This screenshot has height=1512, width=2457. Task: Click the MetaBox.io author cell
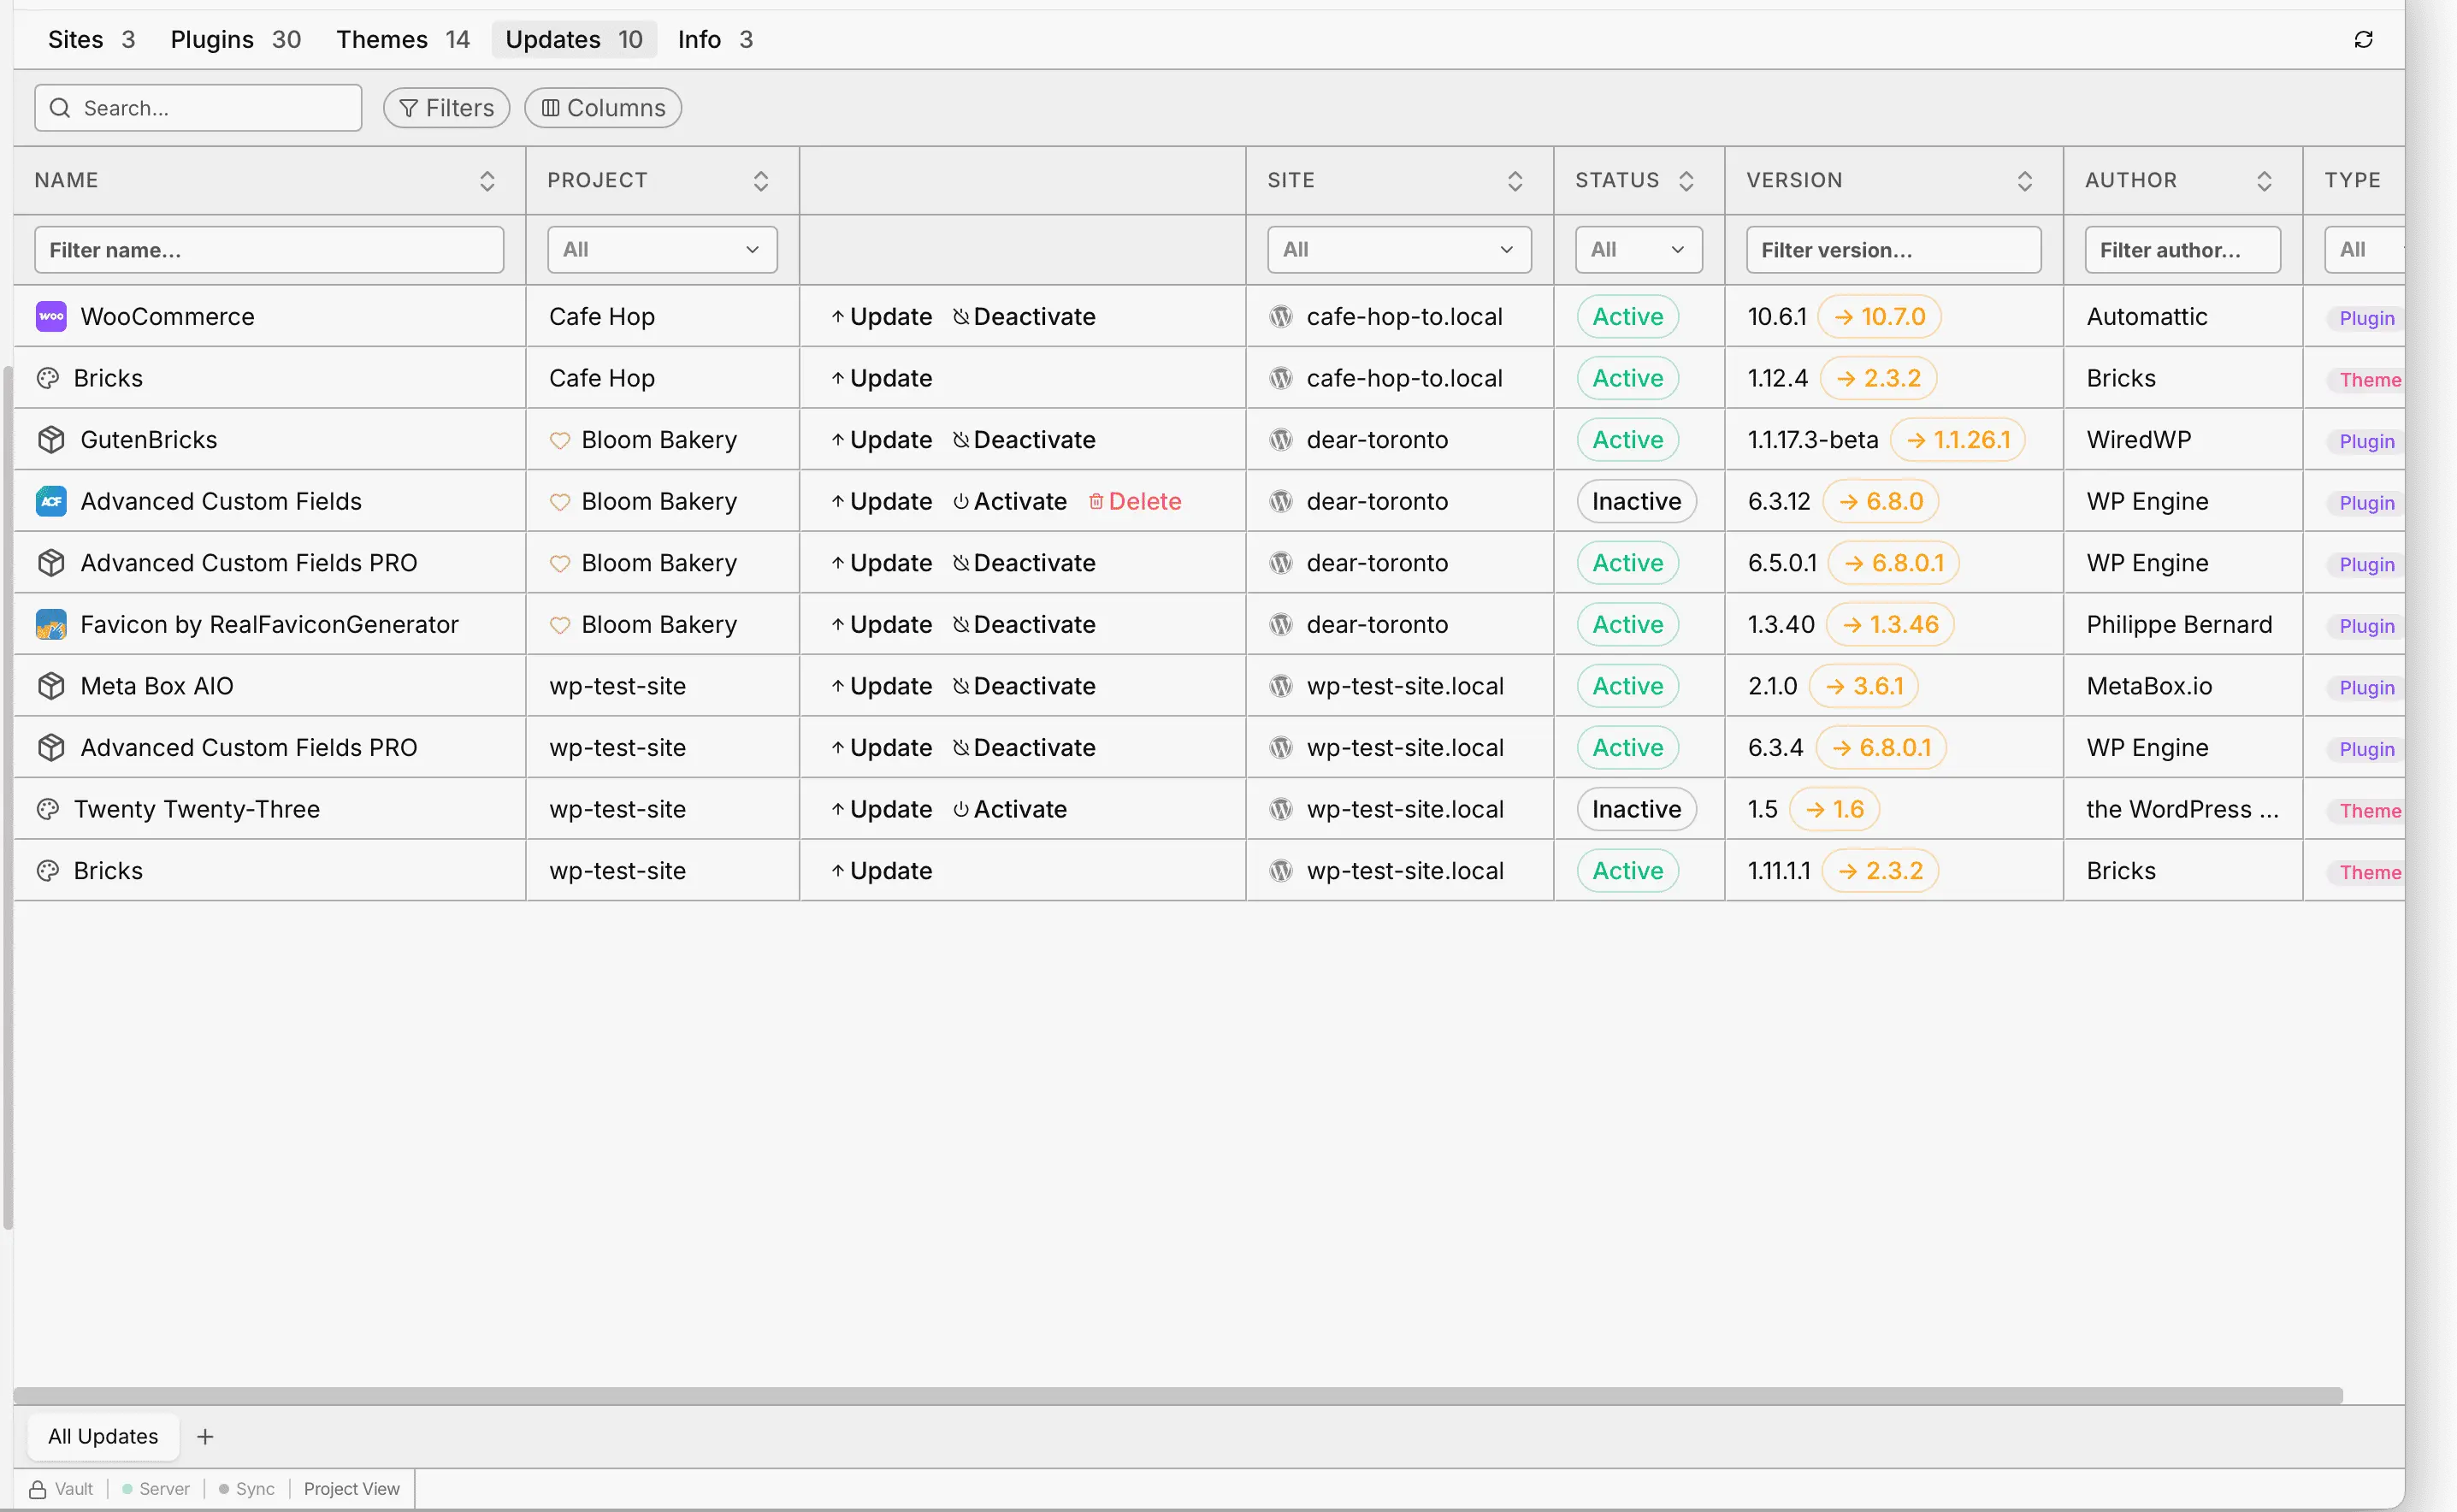(x=2149, y=687)
